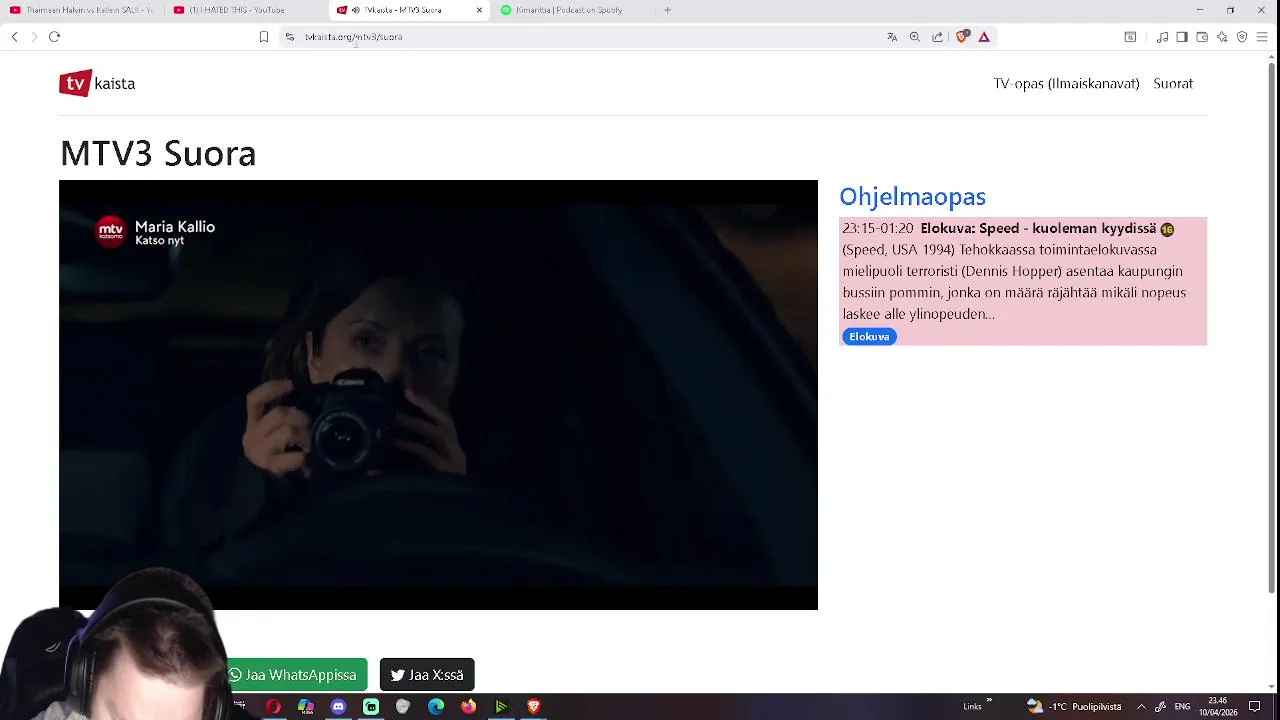Image resolution: width=1280 pixels, height=720 pixels.
Task: Click the share page icon in the address bar
Action: coord(937,37)
